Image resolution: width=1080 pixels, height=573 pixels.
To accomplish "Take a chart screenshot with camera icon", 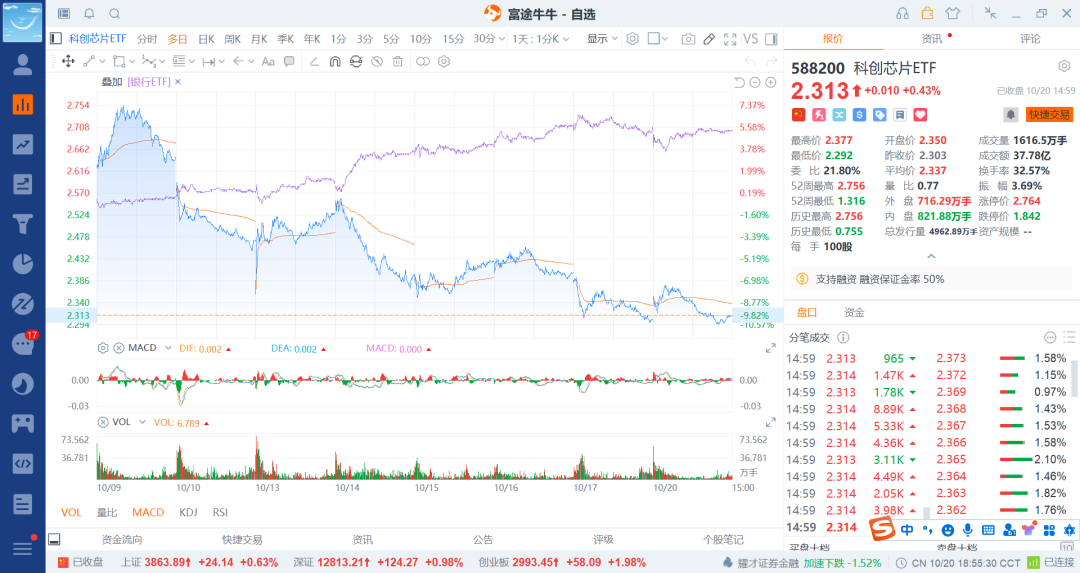I will coord(688,39).
